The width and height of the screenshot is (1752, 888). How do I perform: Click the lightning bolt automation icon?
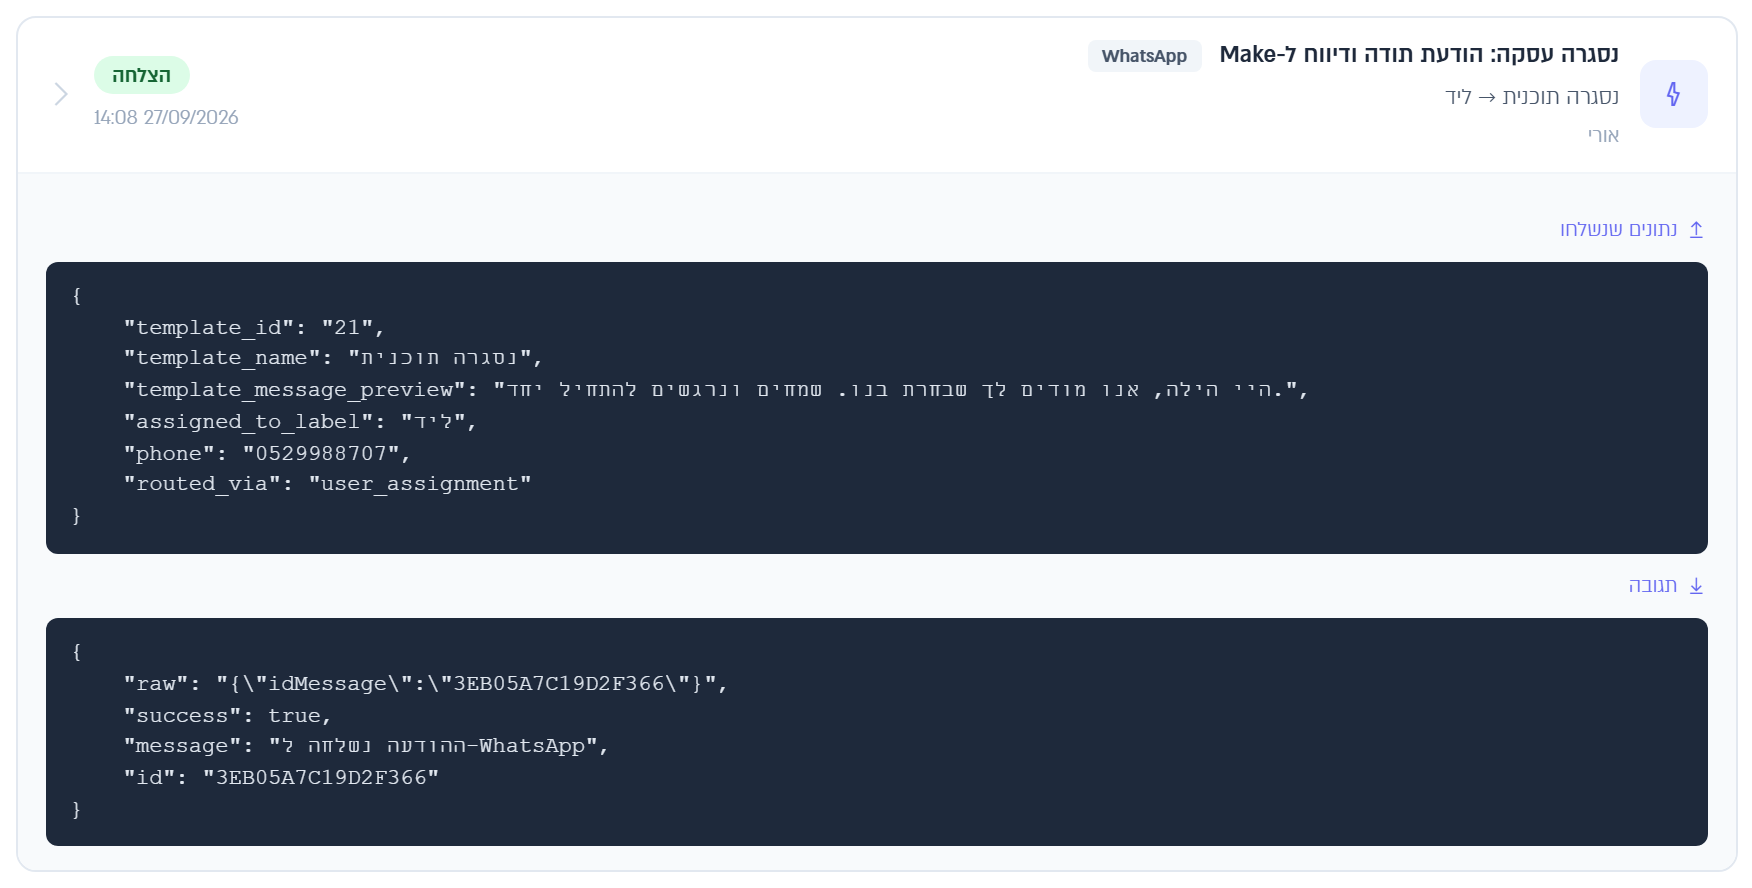(1673, 94)
